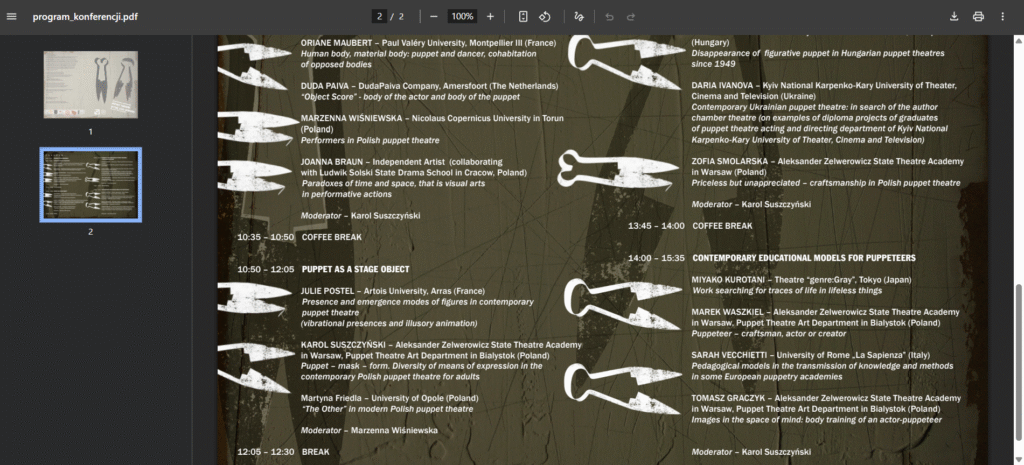This screenshot has width=1024, height=465.
Task: Click the 100% zoom level field
Action: 461,17
